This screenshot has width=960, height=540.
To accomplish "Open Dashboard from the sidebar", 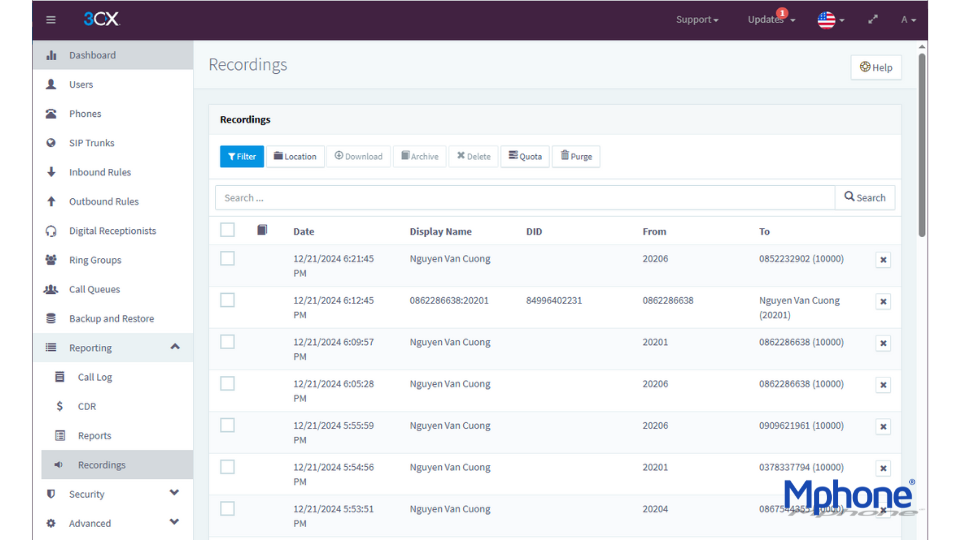I will point(113,55).
